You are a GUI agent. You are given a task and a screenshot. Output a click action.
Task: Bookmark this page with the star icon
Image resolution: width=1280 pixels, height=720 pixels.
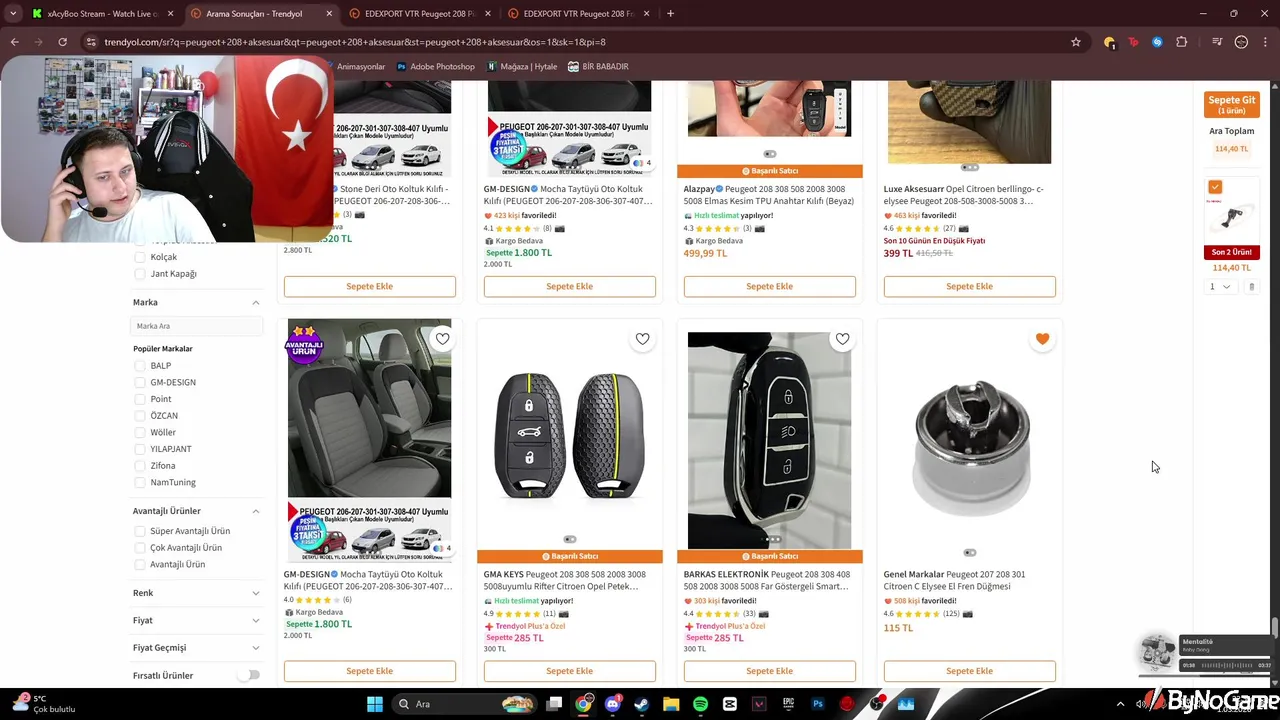1076,42
